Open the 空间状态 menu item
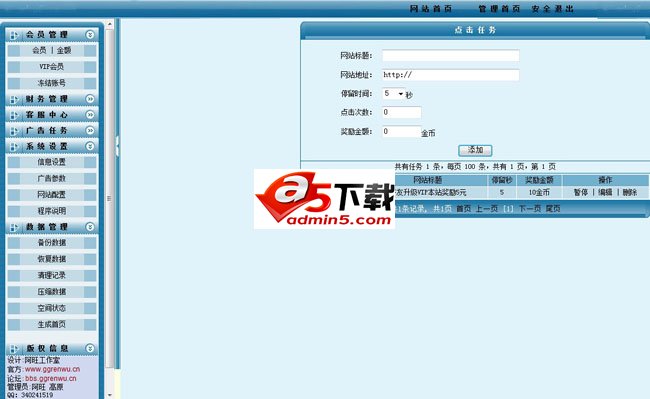The width and height of the screenshot is (650, 399). 51,308
